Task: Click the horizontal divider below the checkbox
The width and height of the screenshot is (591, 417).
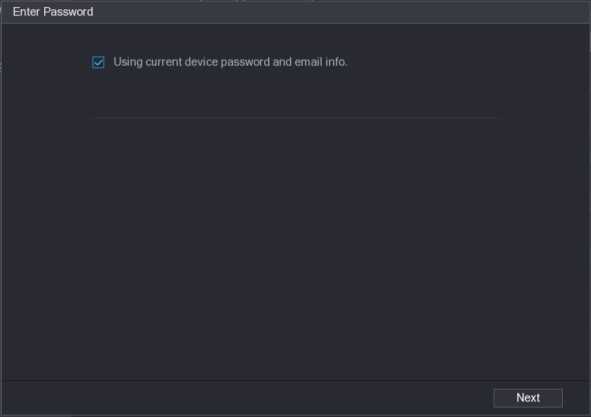Action: [x=296, y=118]
